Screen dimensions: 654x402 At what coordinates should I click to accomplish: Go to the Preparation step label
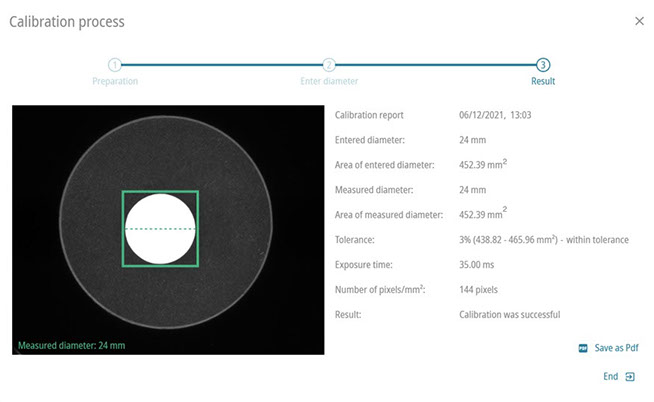[114, 81]
